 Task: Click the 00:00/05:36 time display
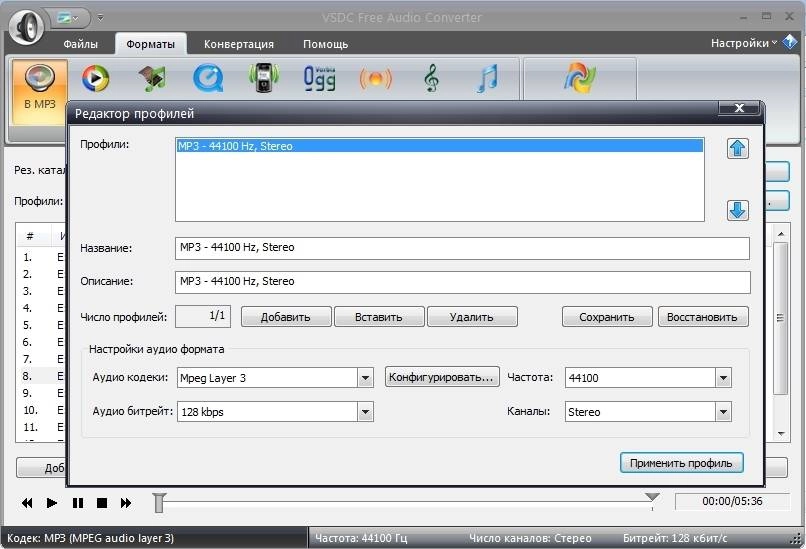tap(732, 501)
